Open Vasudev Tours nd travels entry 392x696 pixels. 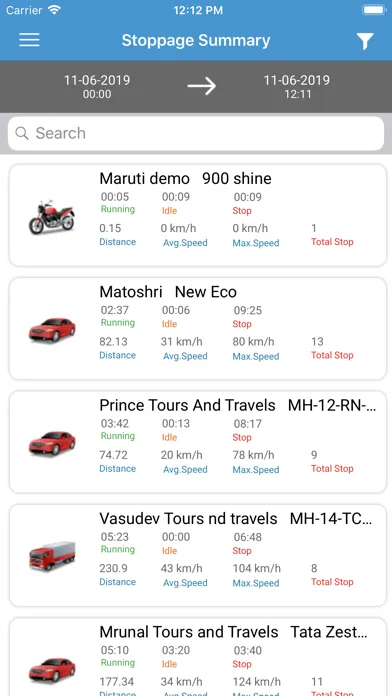click(198, 555)
